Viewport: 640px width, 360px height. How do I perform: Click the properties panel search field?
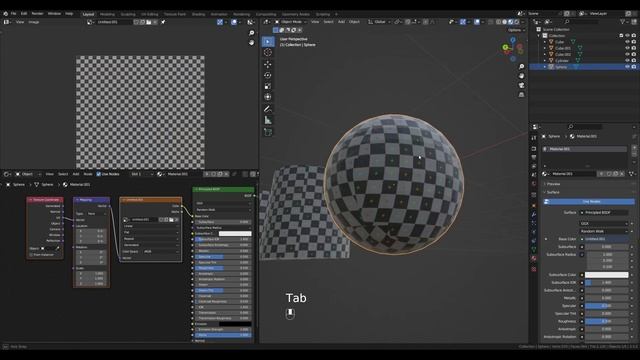tap(585, 127)
